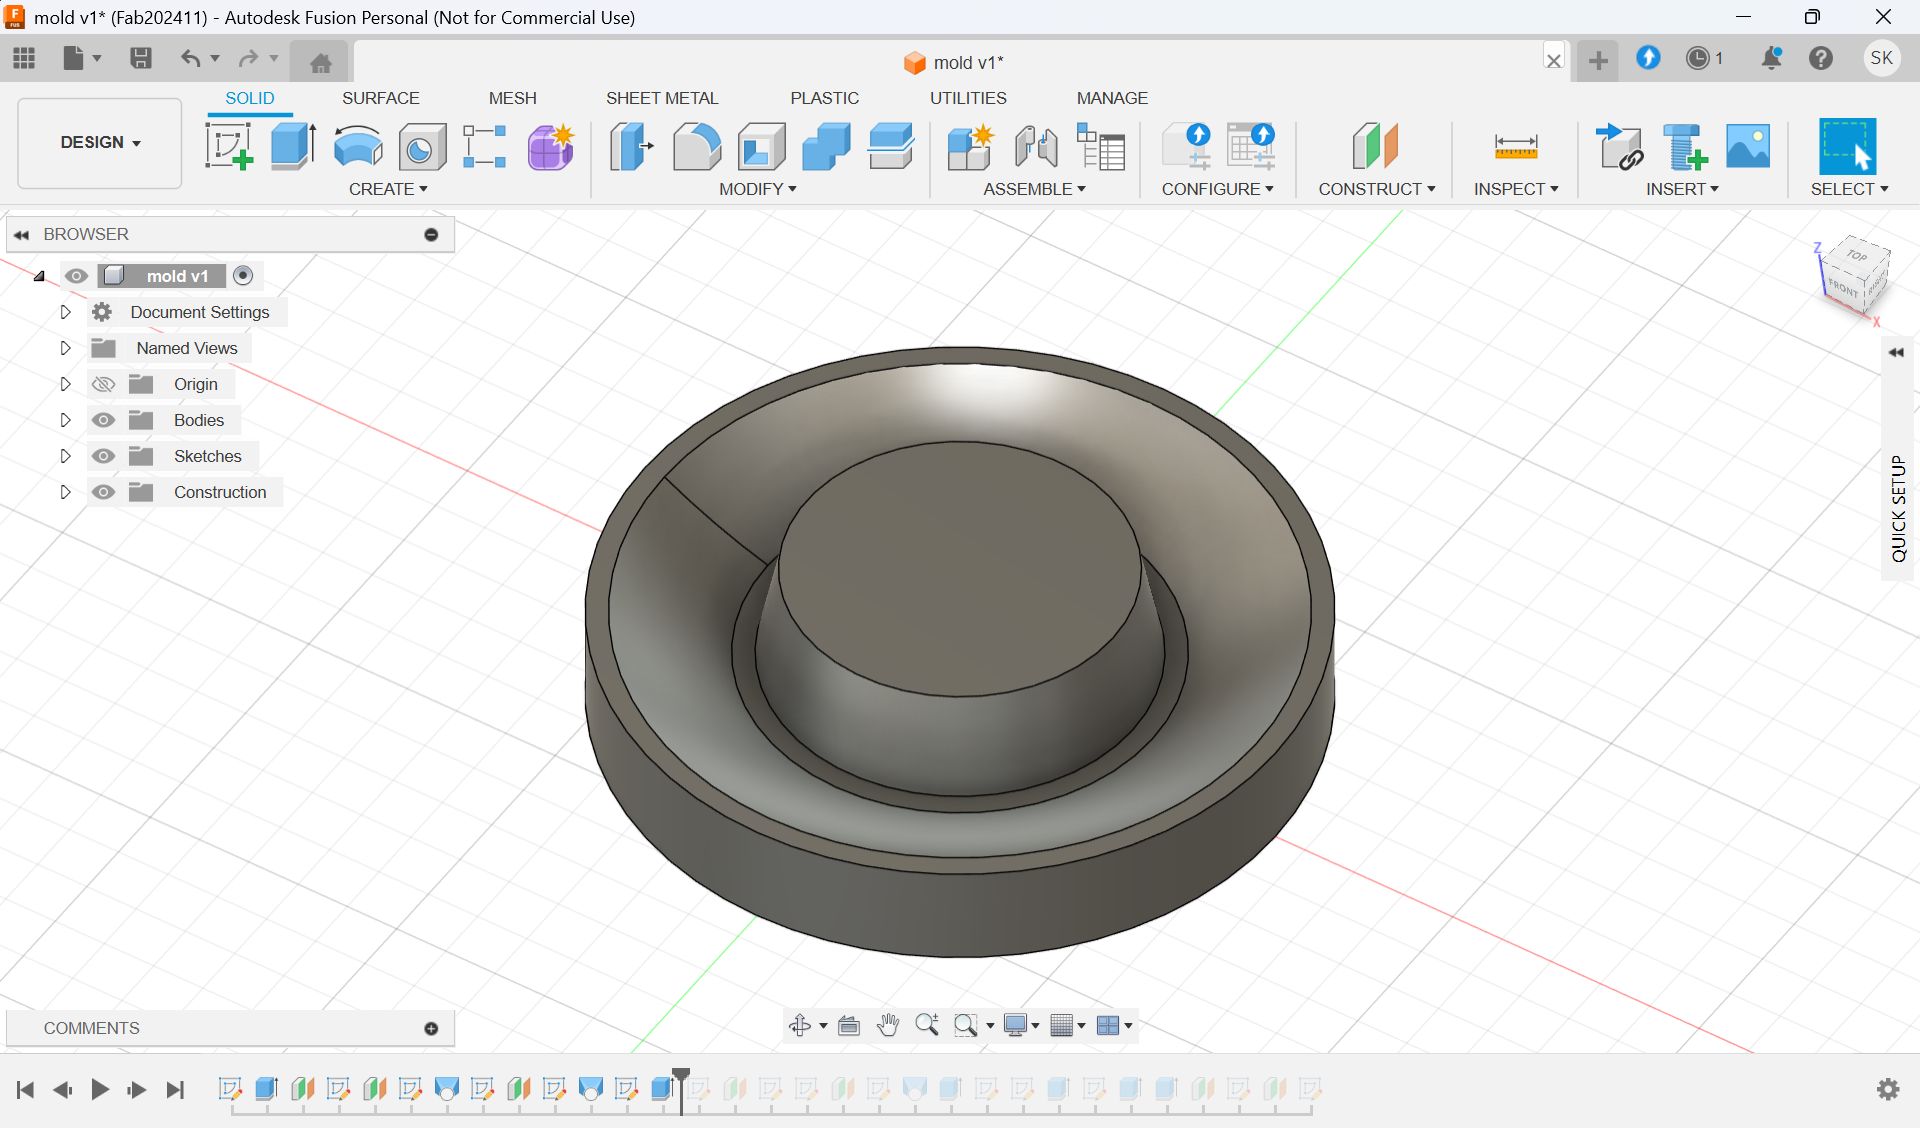Select the Press Pull tool icon
This screenshot has height=1128, width=1920.
(x=632, y=147)
